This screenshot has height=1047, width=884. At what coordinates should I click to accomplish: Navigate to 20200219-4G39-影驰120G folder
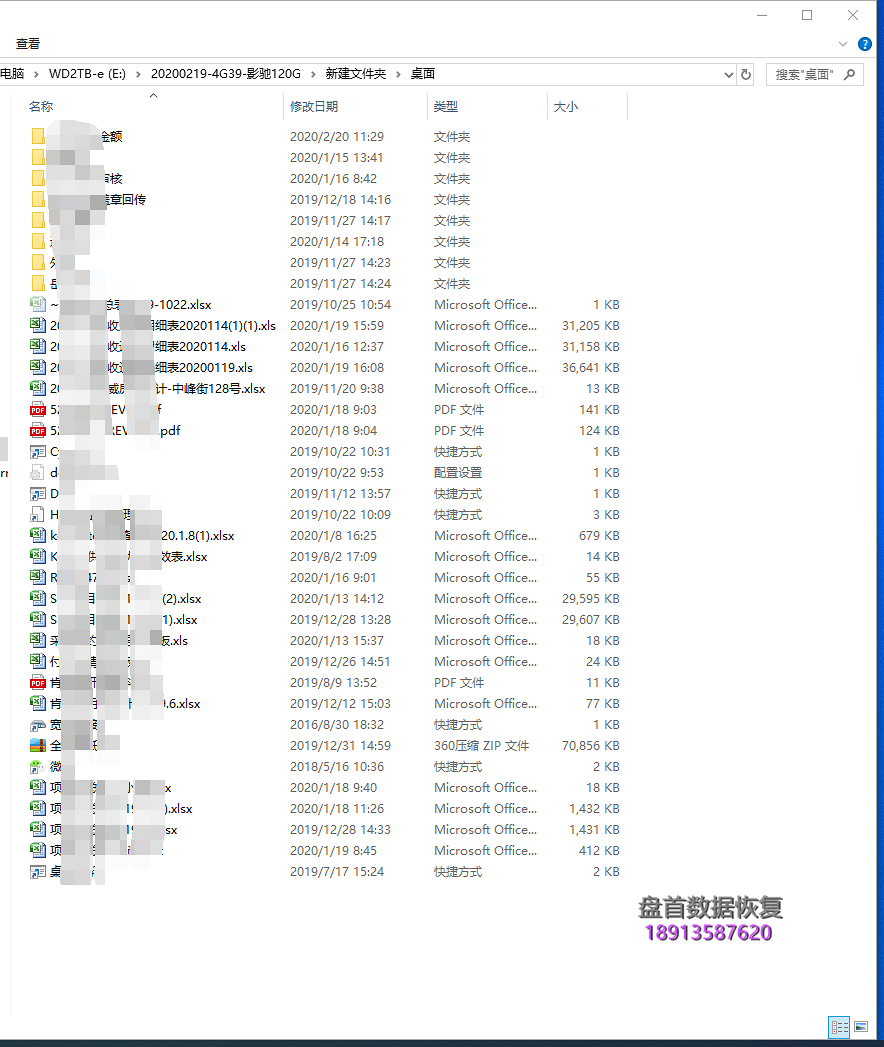226,74
